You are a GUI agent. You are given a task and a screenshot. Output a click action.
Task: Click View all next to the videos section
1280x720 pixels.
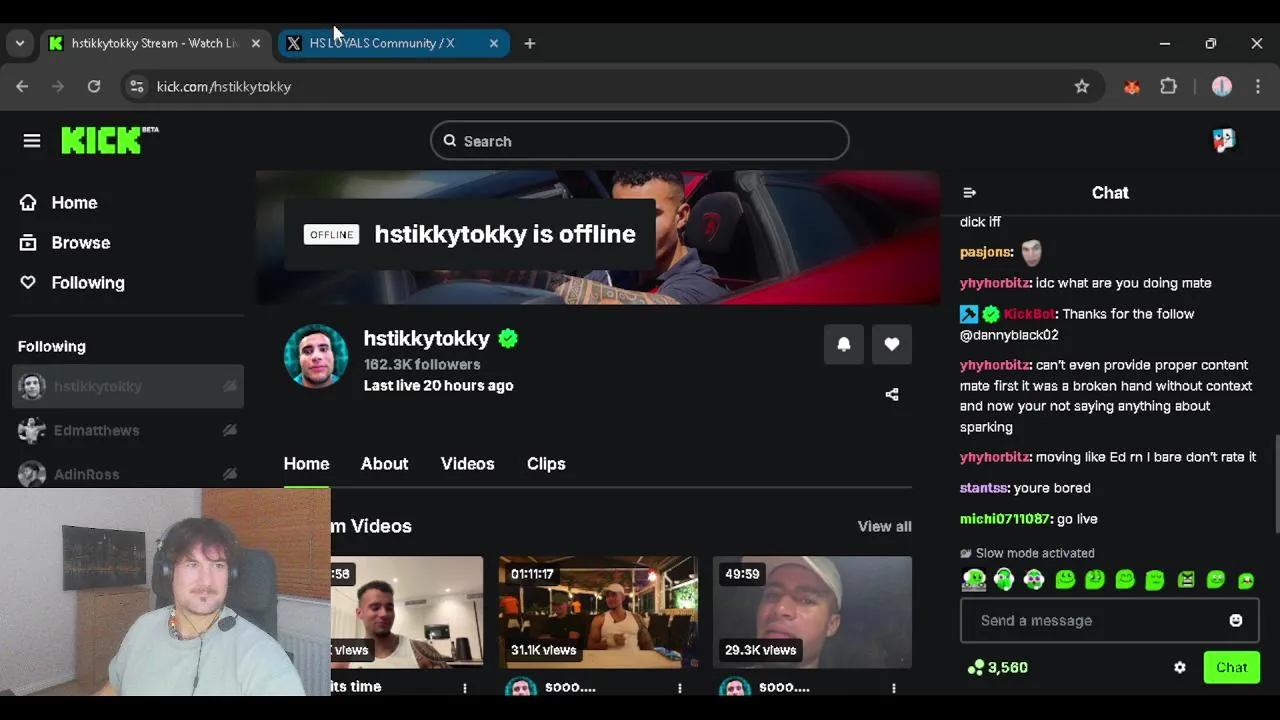(884, 526)
